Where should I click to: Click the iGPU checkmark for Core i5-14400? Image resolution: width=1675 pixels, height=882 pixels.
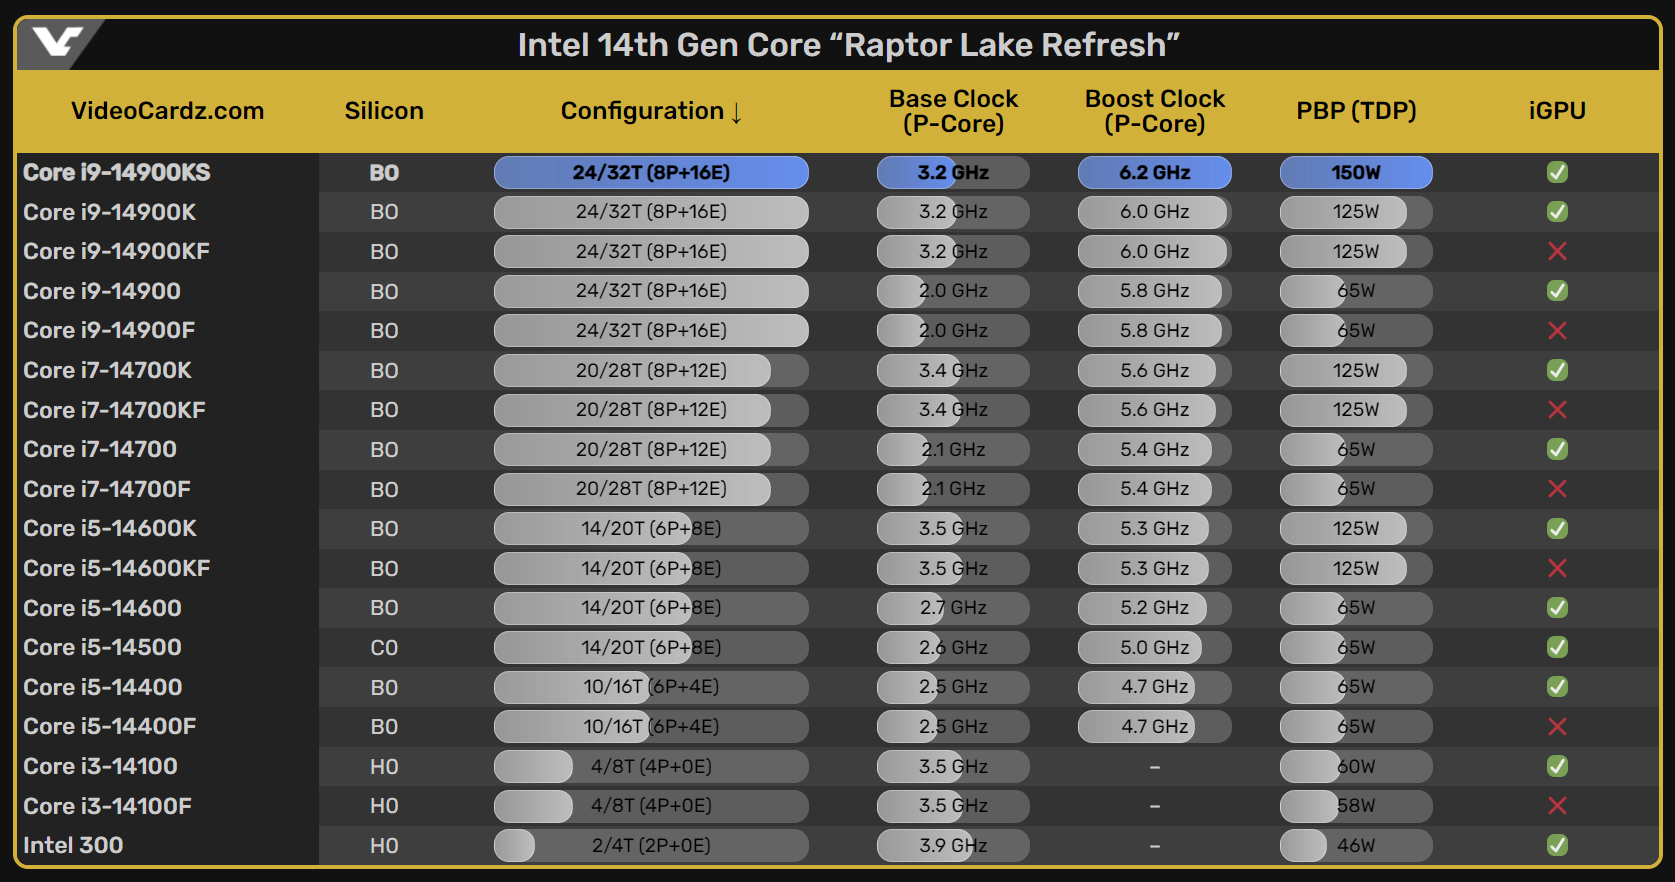pos(1557,687)
